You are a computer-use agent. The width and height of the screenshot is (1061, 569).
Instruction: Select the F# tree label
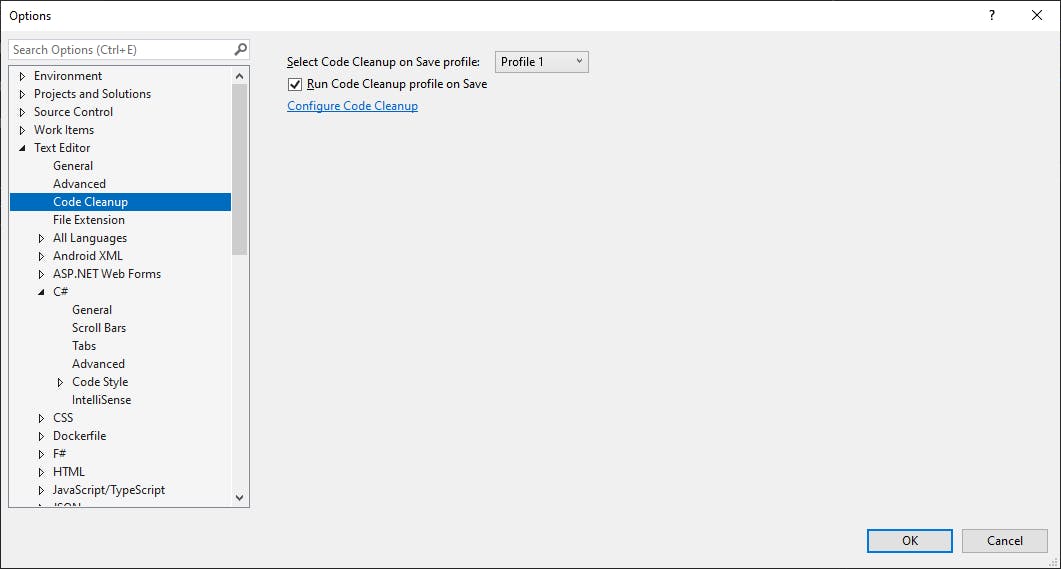tap(60, 454)
